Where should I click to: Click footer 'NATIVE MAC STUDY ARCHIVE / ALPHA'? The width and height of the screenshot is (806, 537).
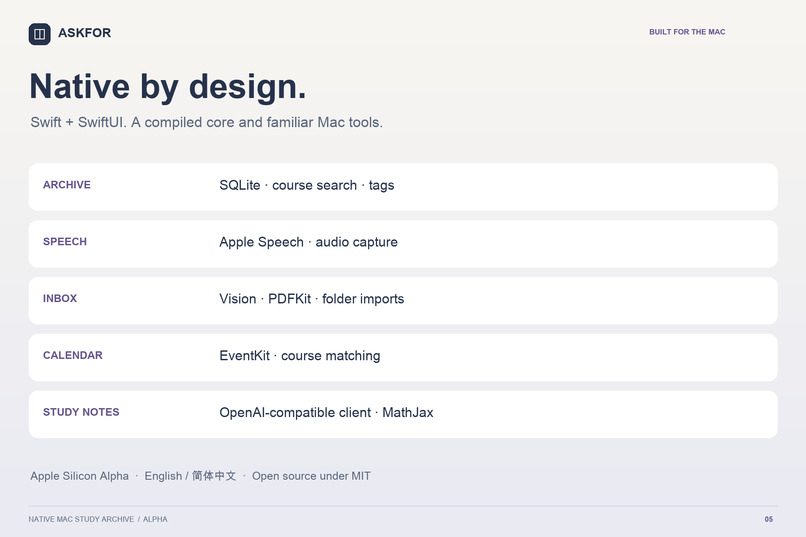click(98, 519)
